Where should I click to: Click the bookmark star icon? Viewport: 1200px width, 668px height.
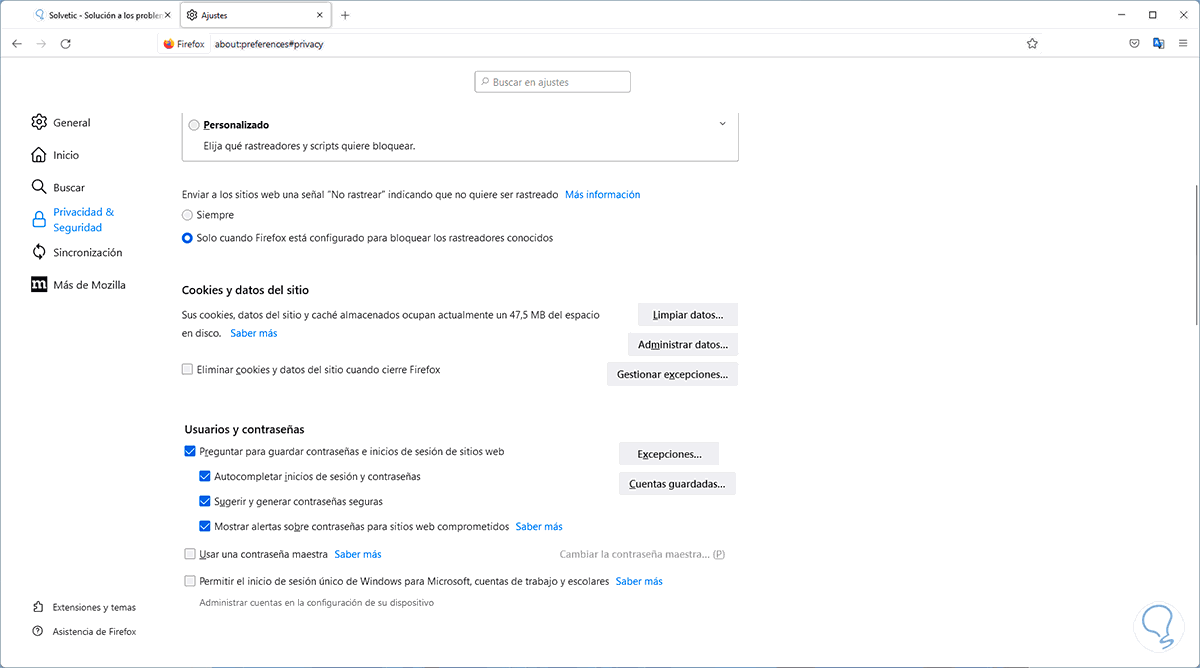(x=1032, y=44)
